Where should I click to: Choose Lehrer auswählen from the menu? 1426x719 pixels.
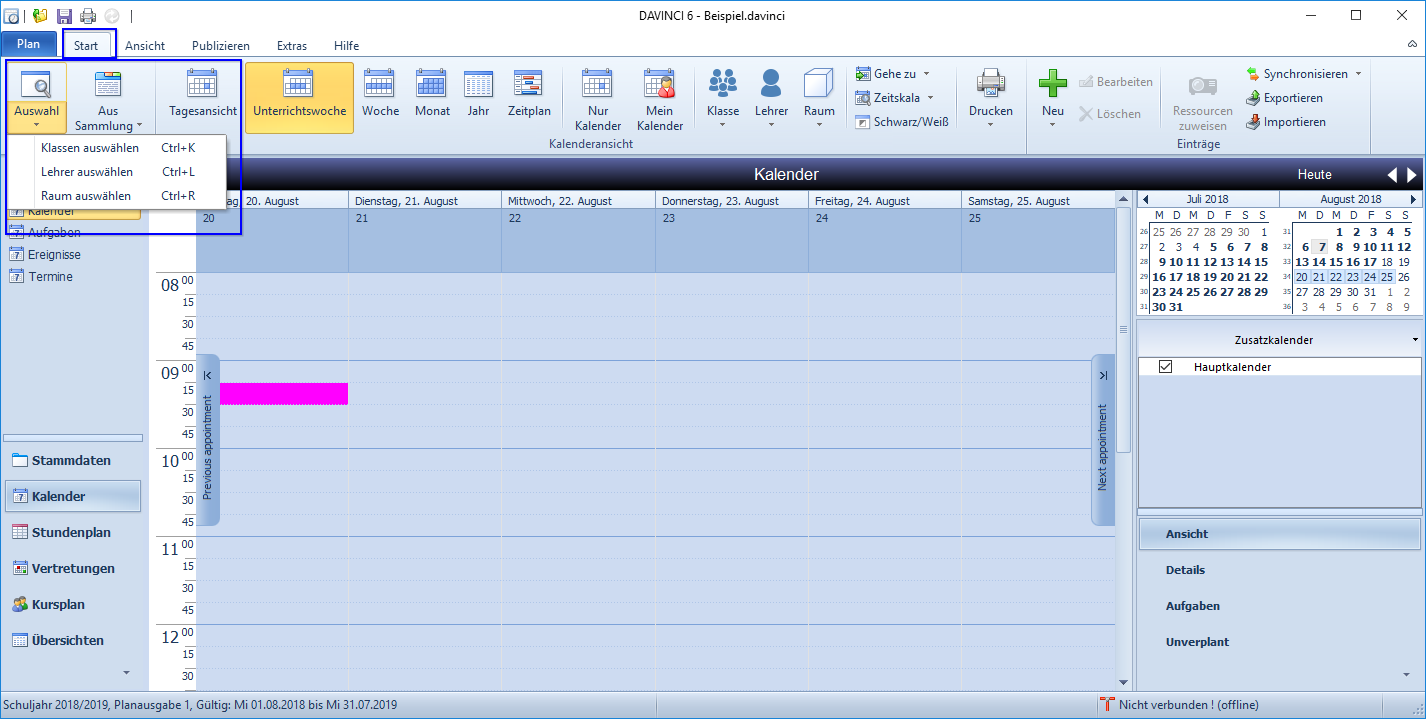(x=118, y=172)
